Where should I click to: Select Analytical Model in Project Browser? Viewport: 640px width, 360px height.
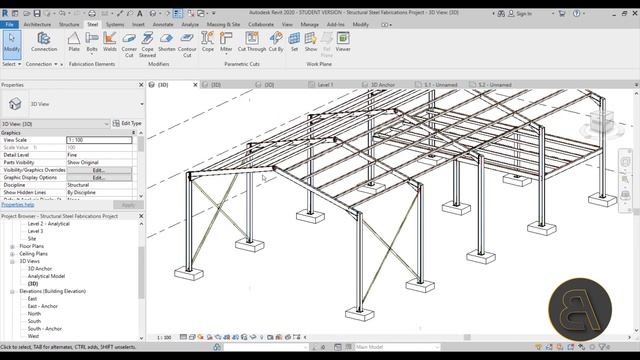(x=46, y=276)
